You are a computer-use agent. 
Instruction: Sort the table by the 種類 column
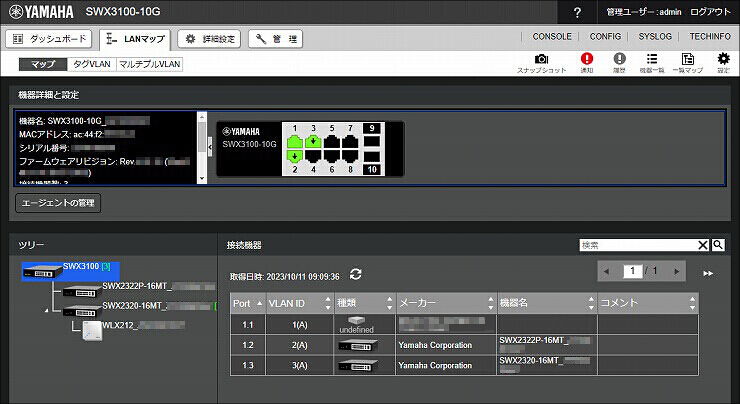click(x=364, y=303)
